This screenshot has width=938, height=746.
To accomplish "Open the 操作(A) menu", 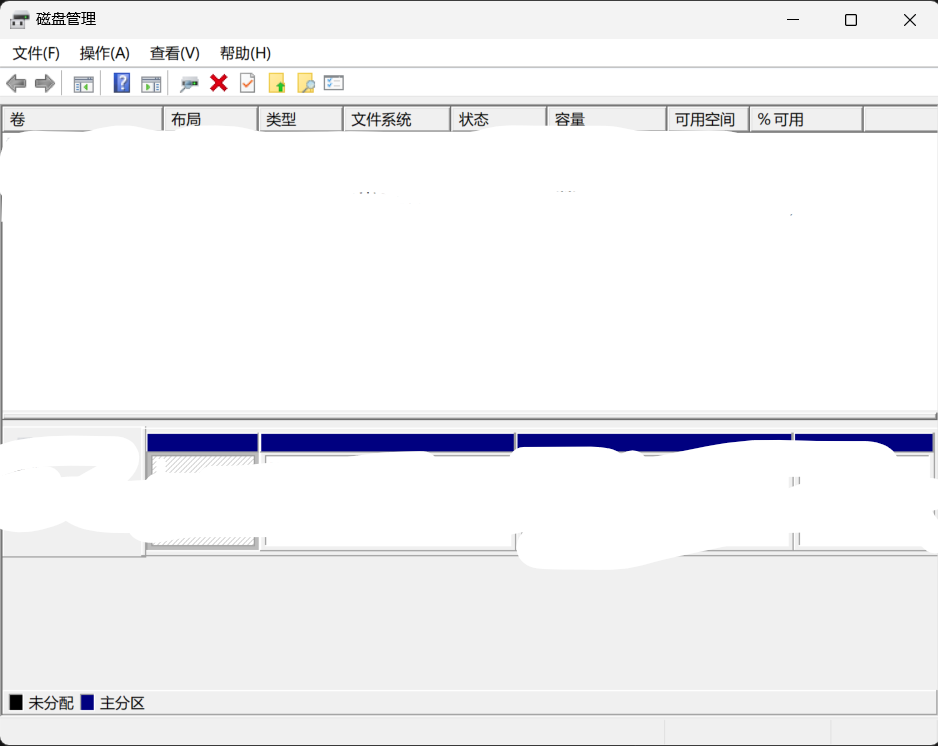I will point(103,53).
